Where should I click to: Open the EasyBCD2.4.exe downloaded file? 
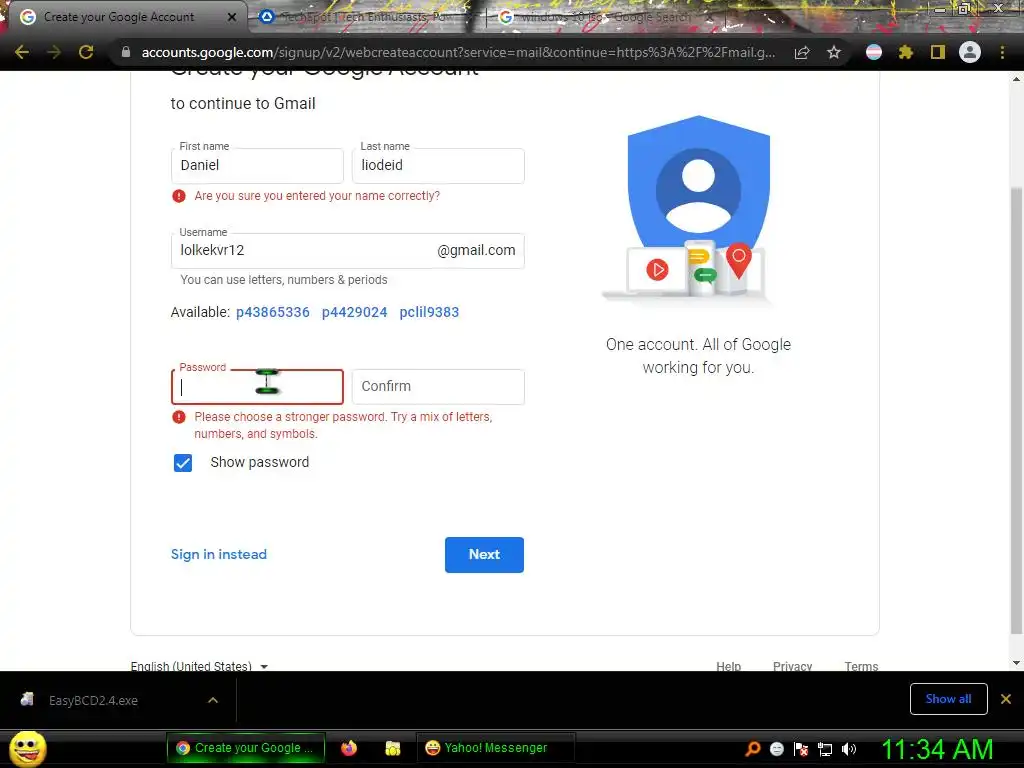tap(93, 700)
